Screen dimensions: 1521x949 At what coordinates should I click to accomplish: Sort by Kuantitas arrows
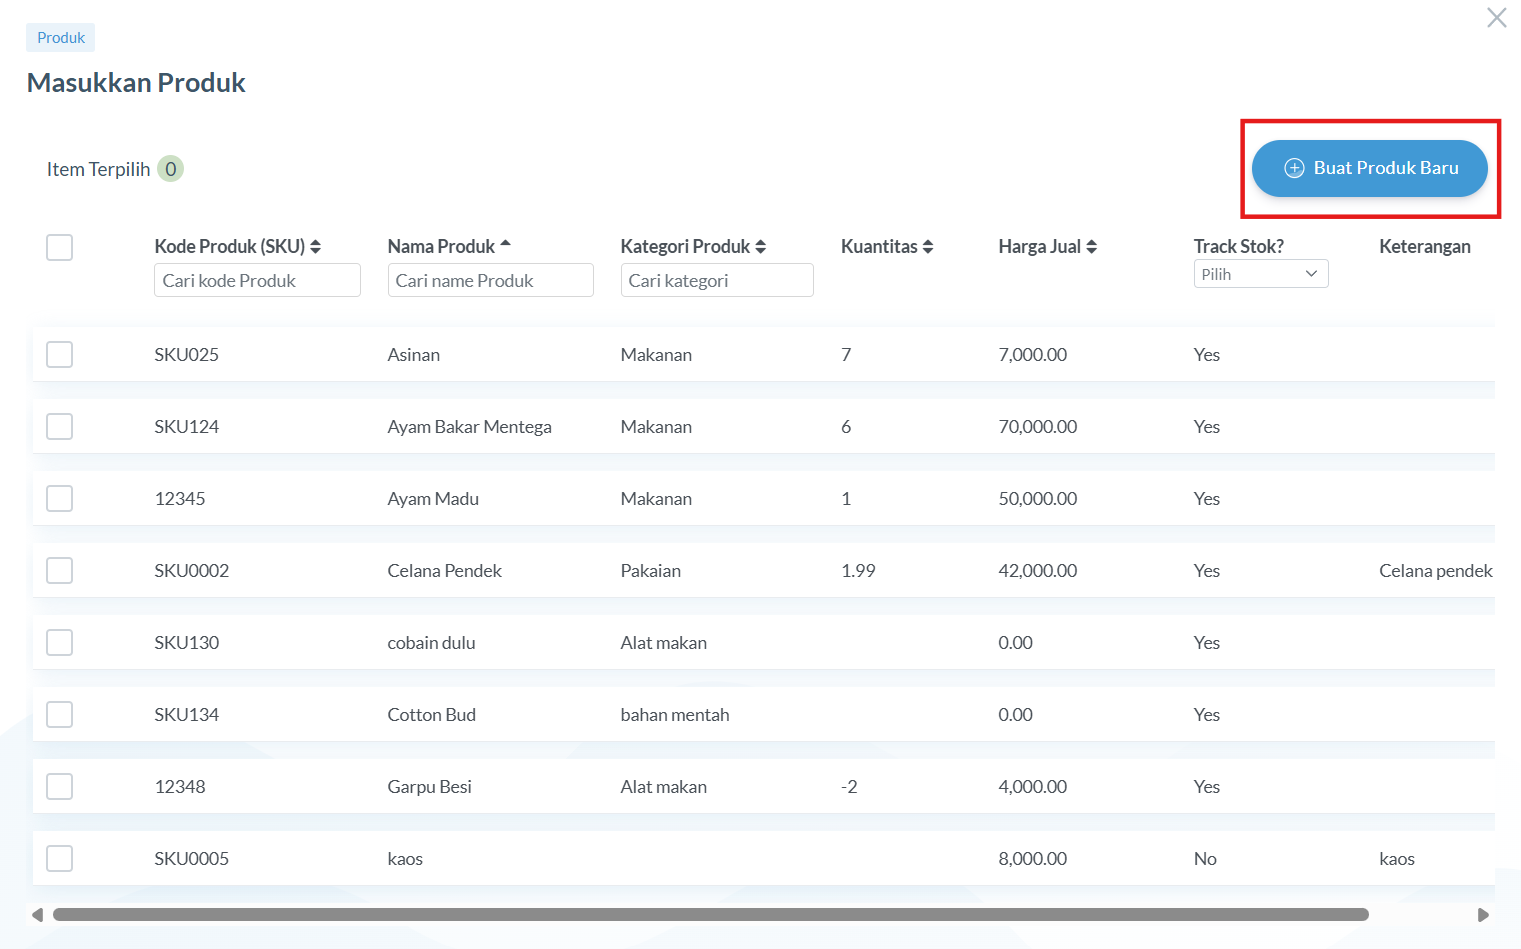coord(928,247)
